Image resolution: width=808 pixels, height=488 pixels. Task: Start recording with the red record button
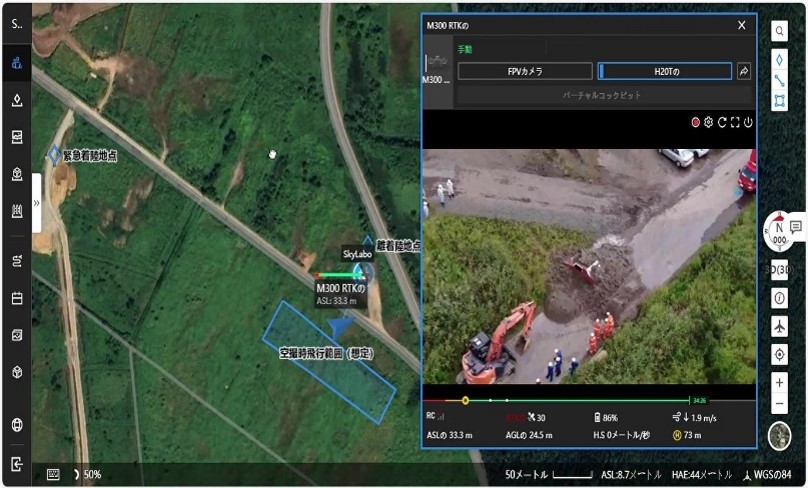coord(695,122)
